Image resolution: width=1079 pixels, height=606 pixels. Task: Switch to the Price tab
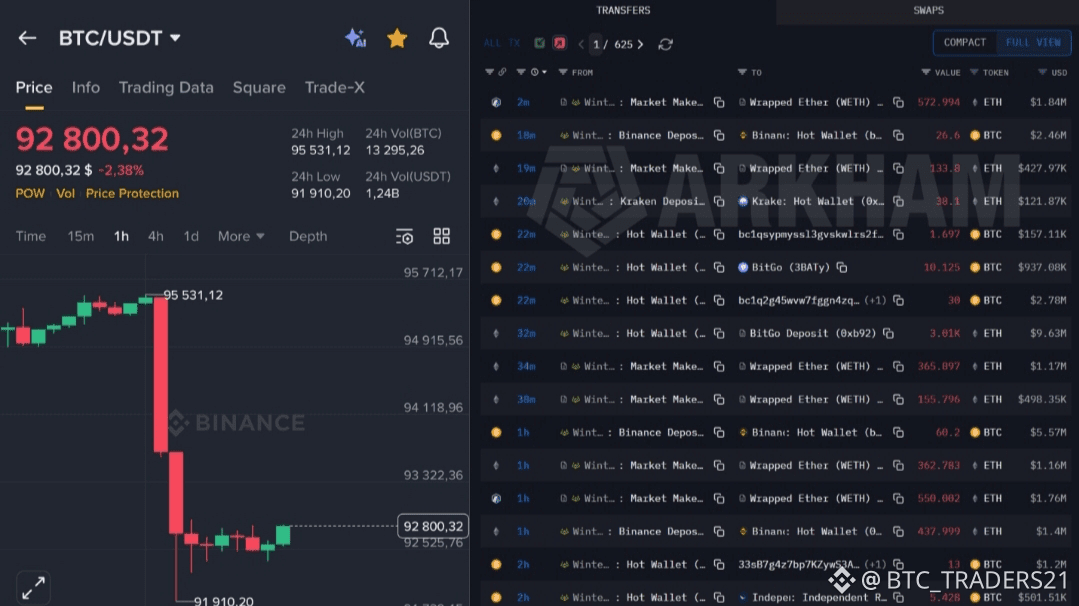pyautogui.click(x=34, y=87)
